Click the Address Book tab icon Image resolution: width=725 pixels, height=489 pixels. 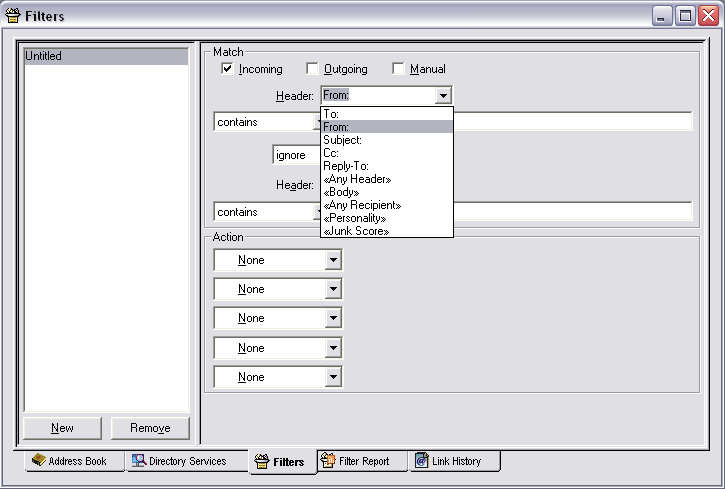(x=38, y=461)
